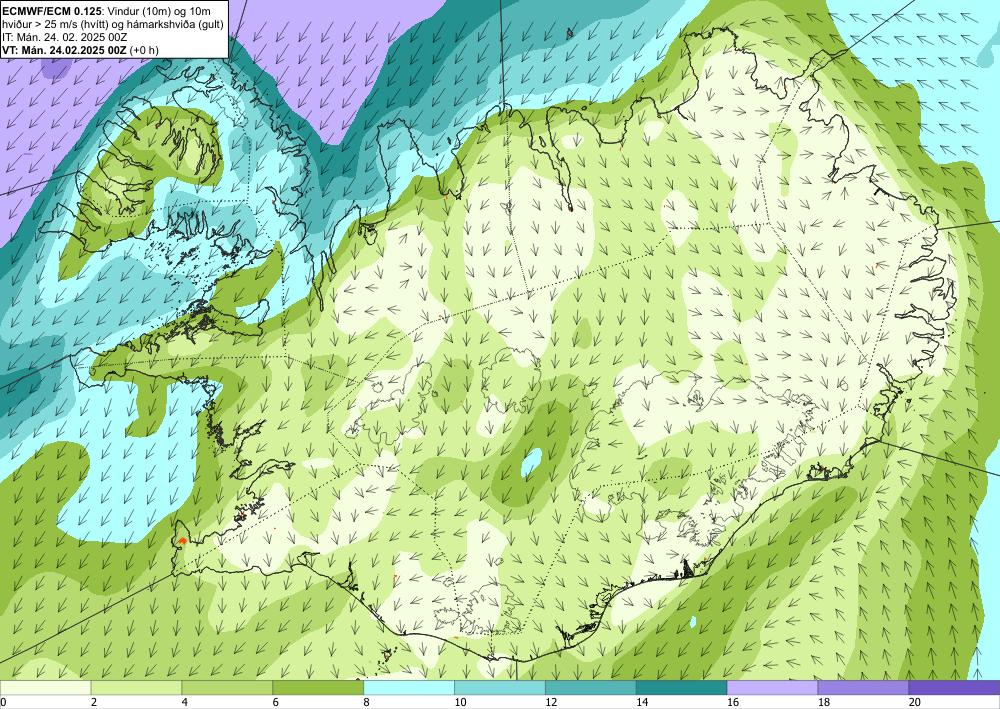Click the legend scale label "12"
Screen dimensions: 1000x709
coord(551,702)
